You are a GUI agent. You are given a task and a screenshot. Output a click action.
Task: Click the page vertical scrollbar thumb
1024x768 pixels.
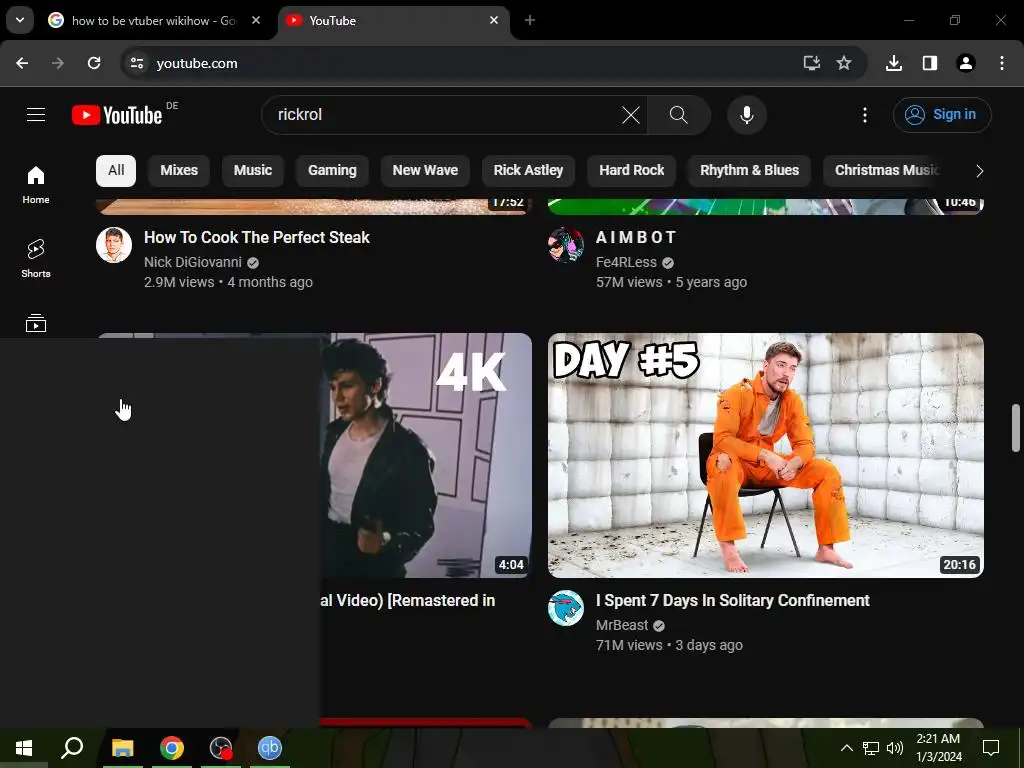[x=1016, y=428]
